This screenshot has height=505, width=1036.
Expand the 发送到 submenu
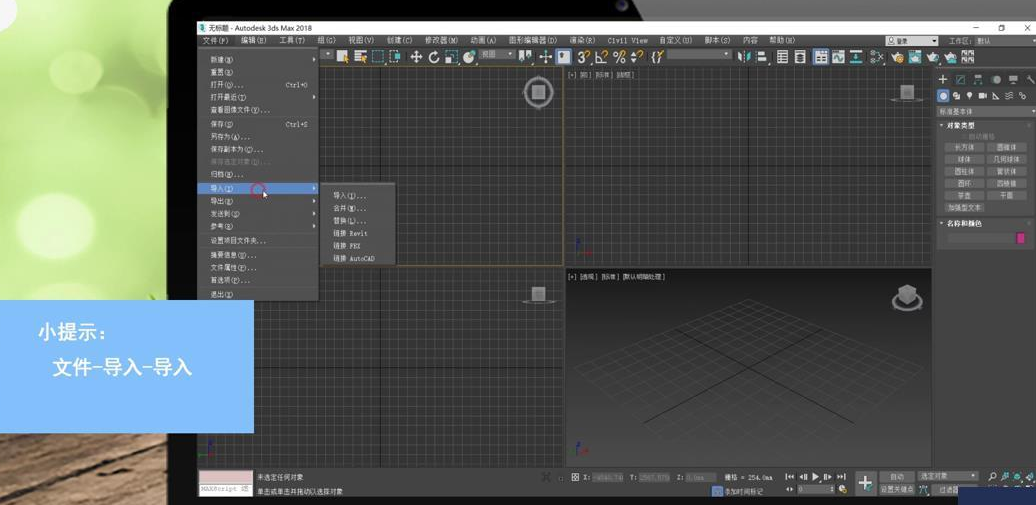258,214
